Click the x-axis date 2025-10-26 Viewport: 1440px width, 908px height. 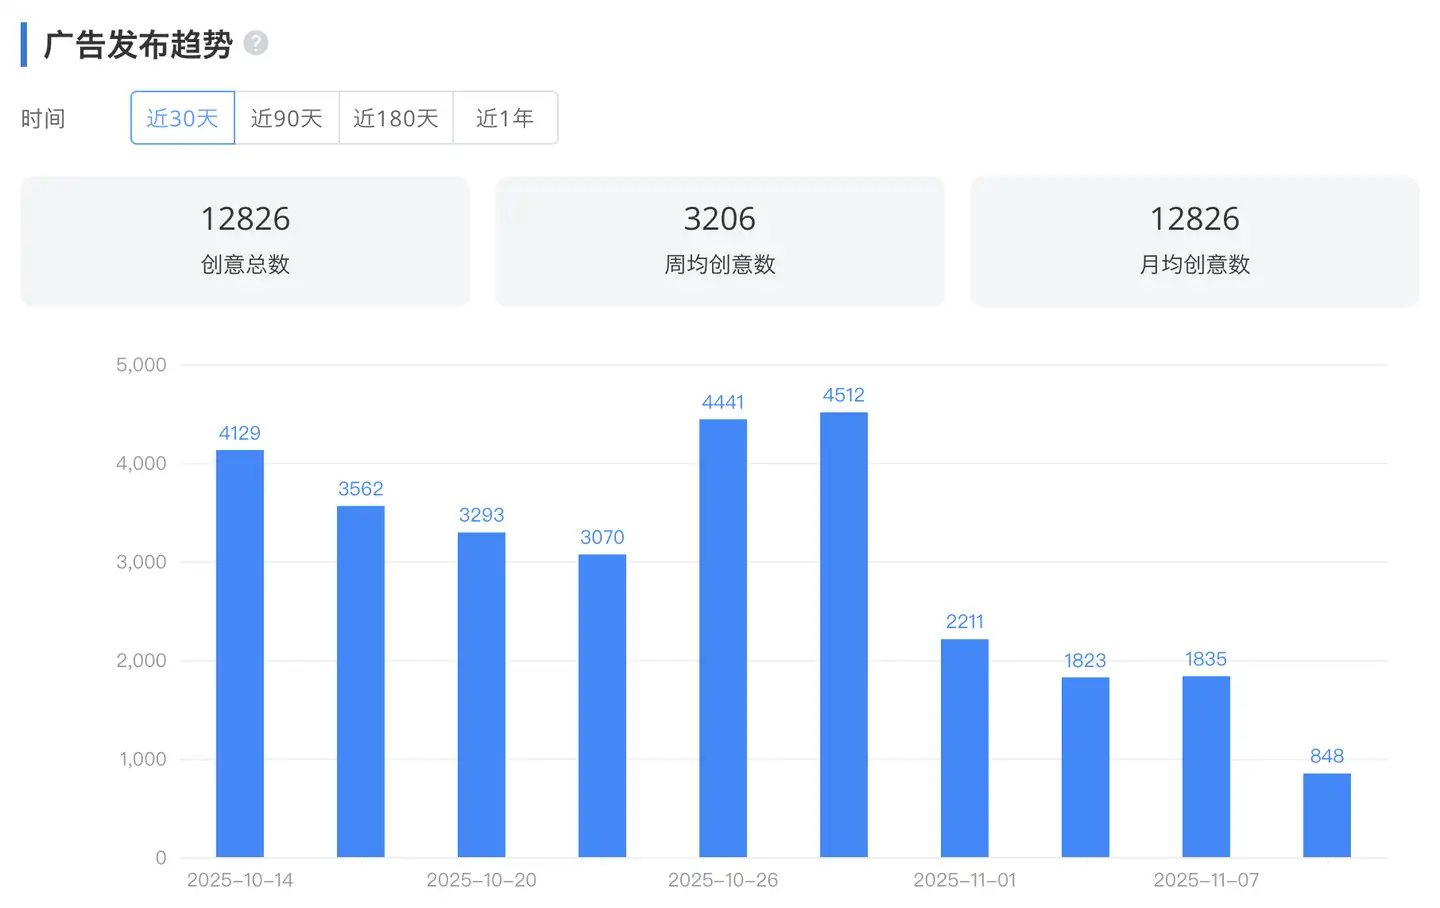click(723, 880)
